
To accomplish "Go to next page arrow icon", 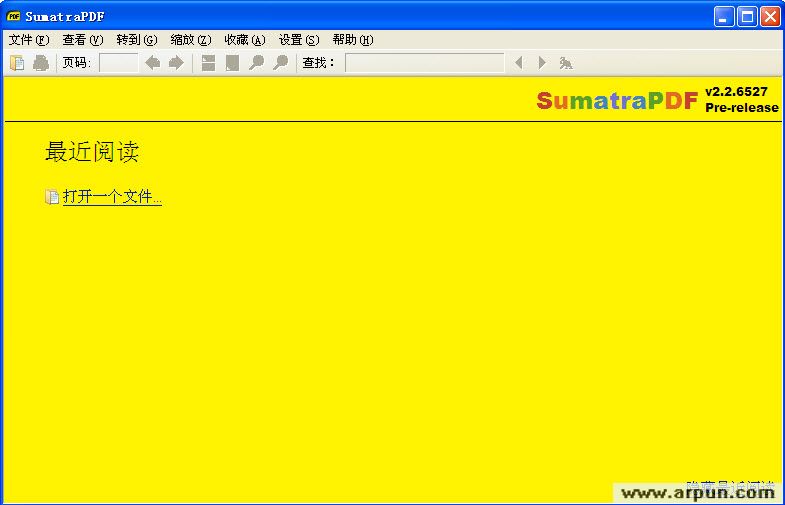I will (176, 63).
